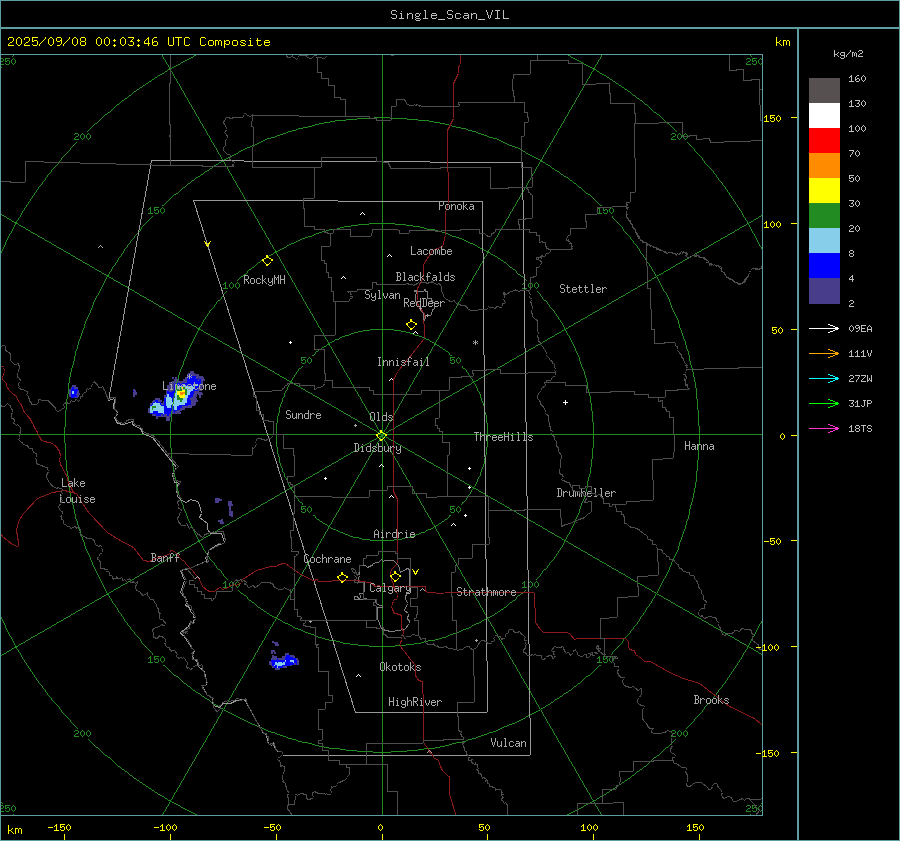Click the RedDeer city label

pos(424,303)
